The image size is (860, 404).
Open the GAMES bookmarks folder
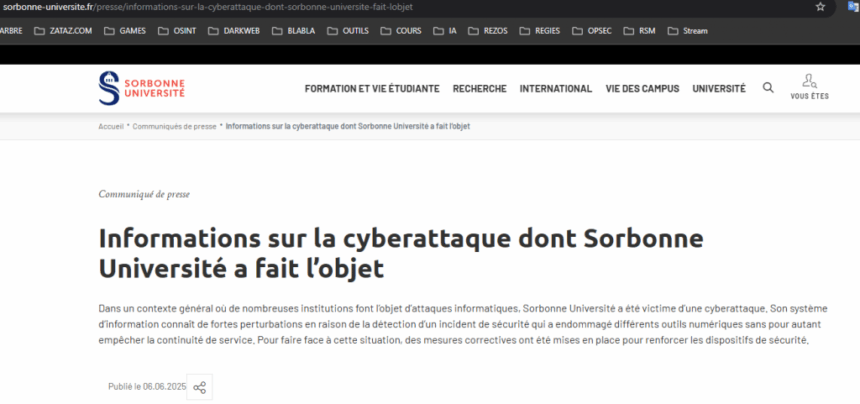click(125, 31)
